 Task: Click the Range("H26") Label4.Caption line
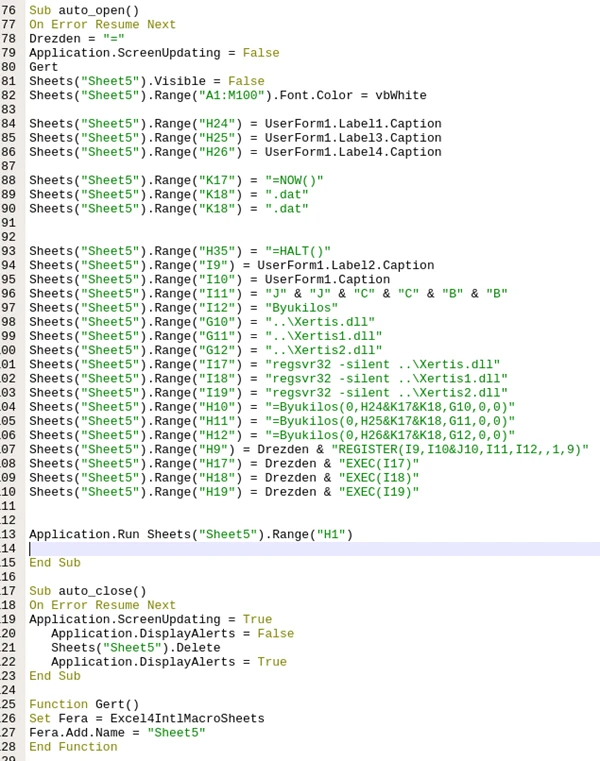click(x=235, y=152)
